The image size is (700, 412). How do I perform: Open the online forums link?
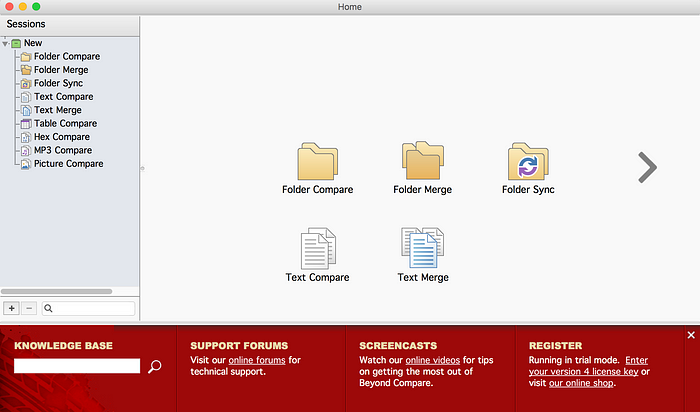(257, 360)
